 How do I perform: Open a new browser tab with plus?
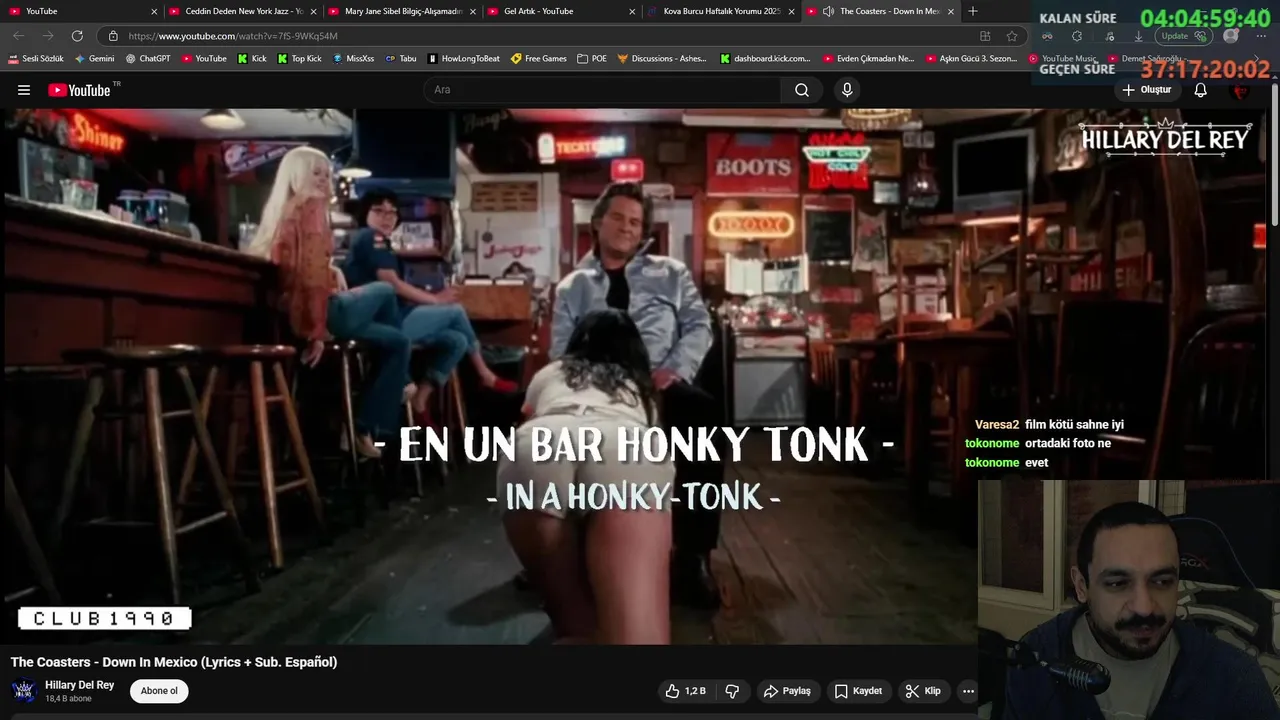tap(973, 11)
